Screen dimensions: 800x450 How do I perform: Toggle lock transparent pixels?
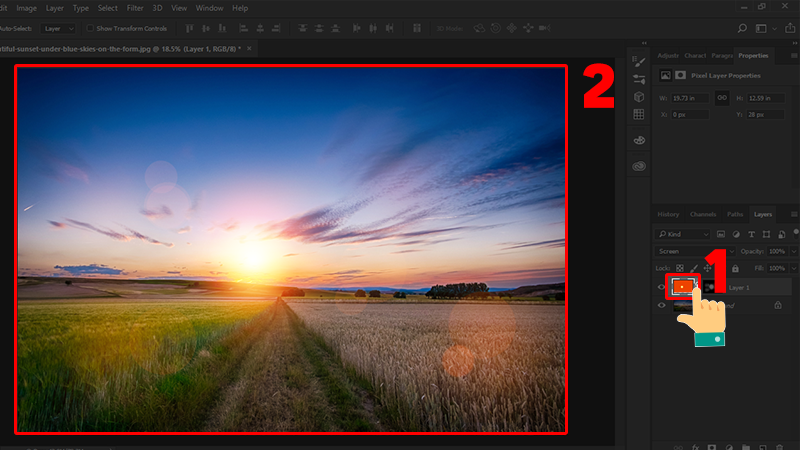coord(680,268)
